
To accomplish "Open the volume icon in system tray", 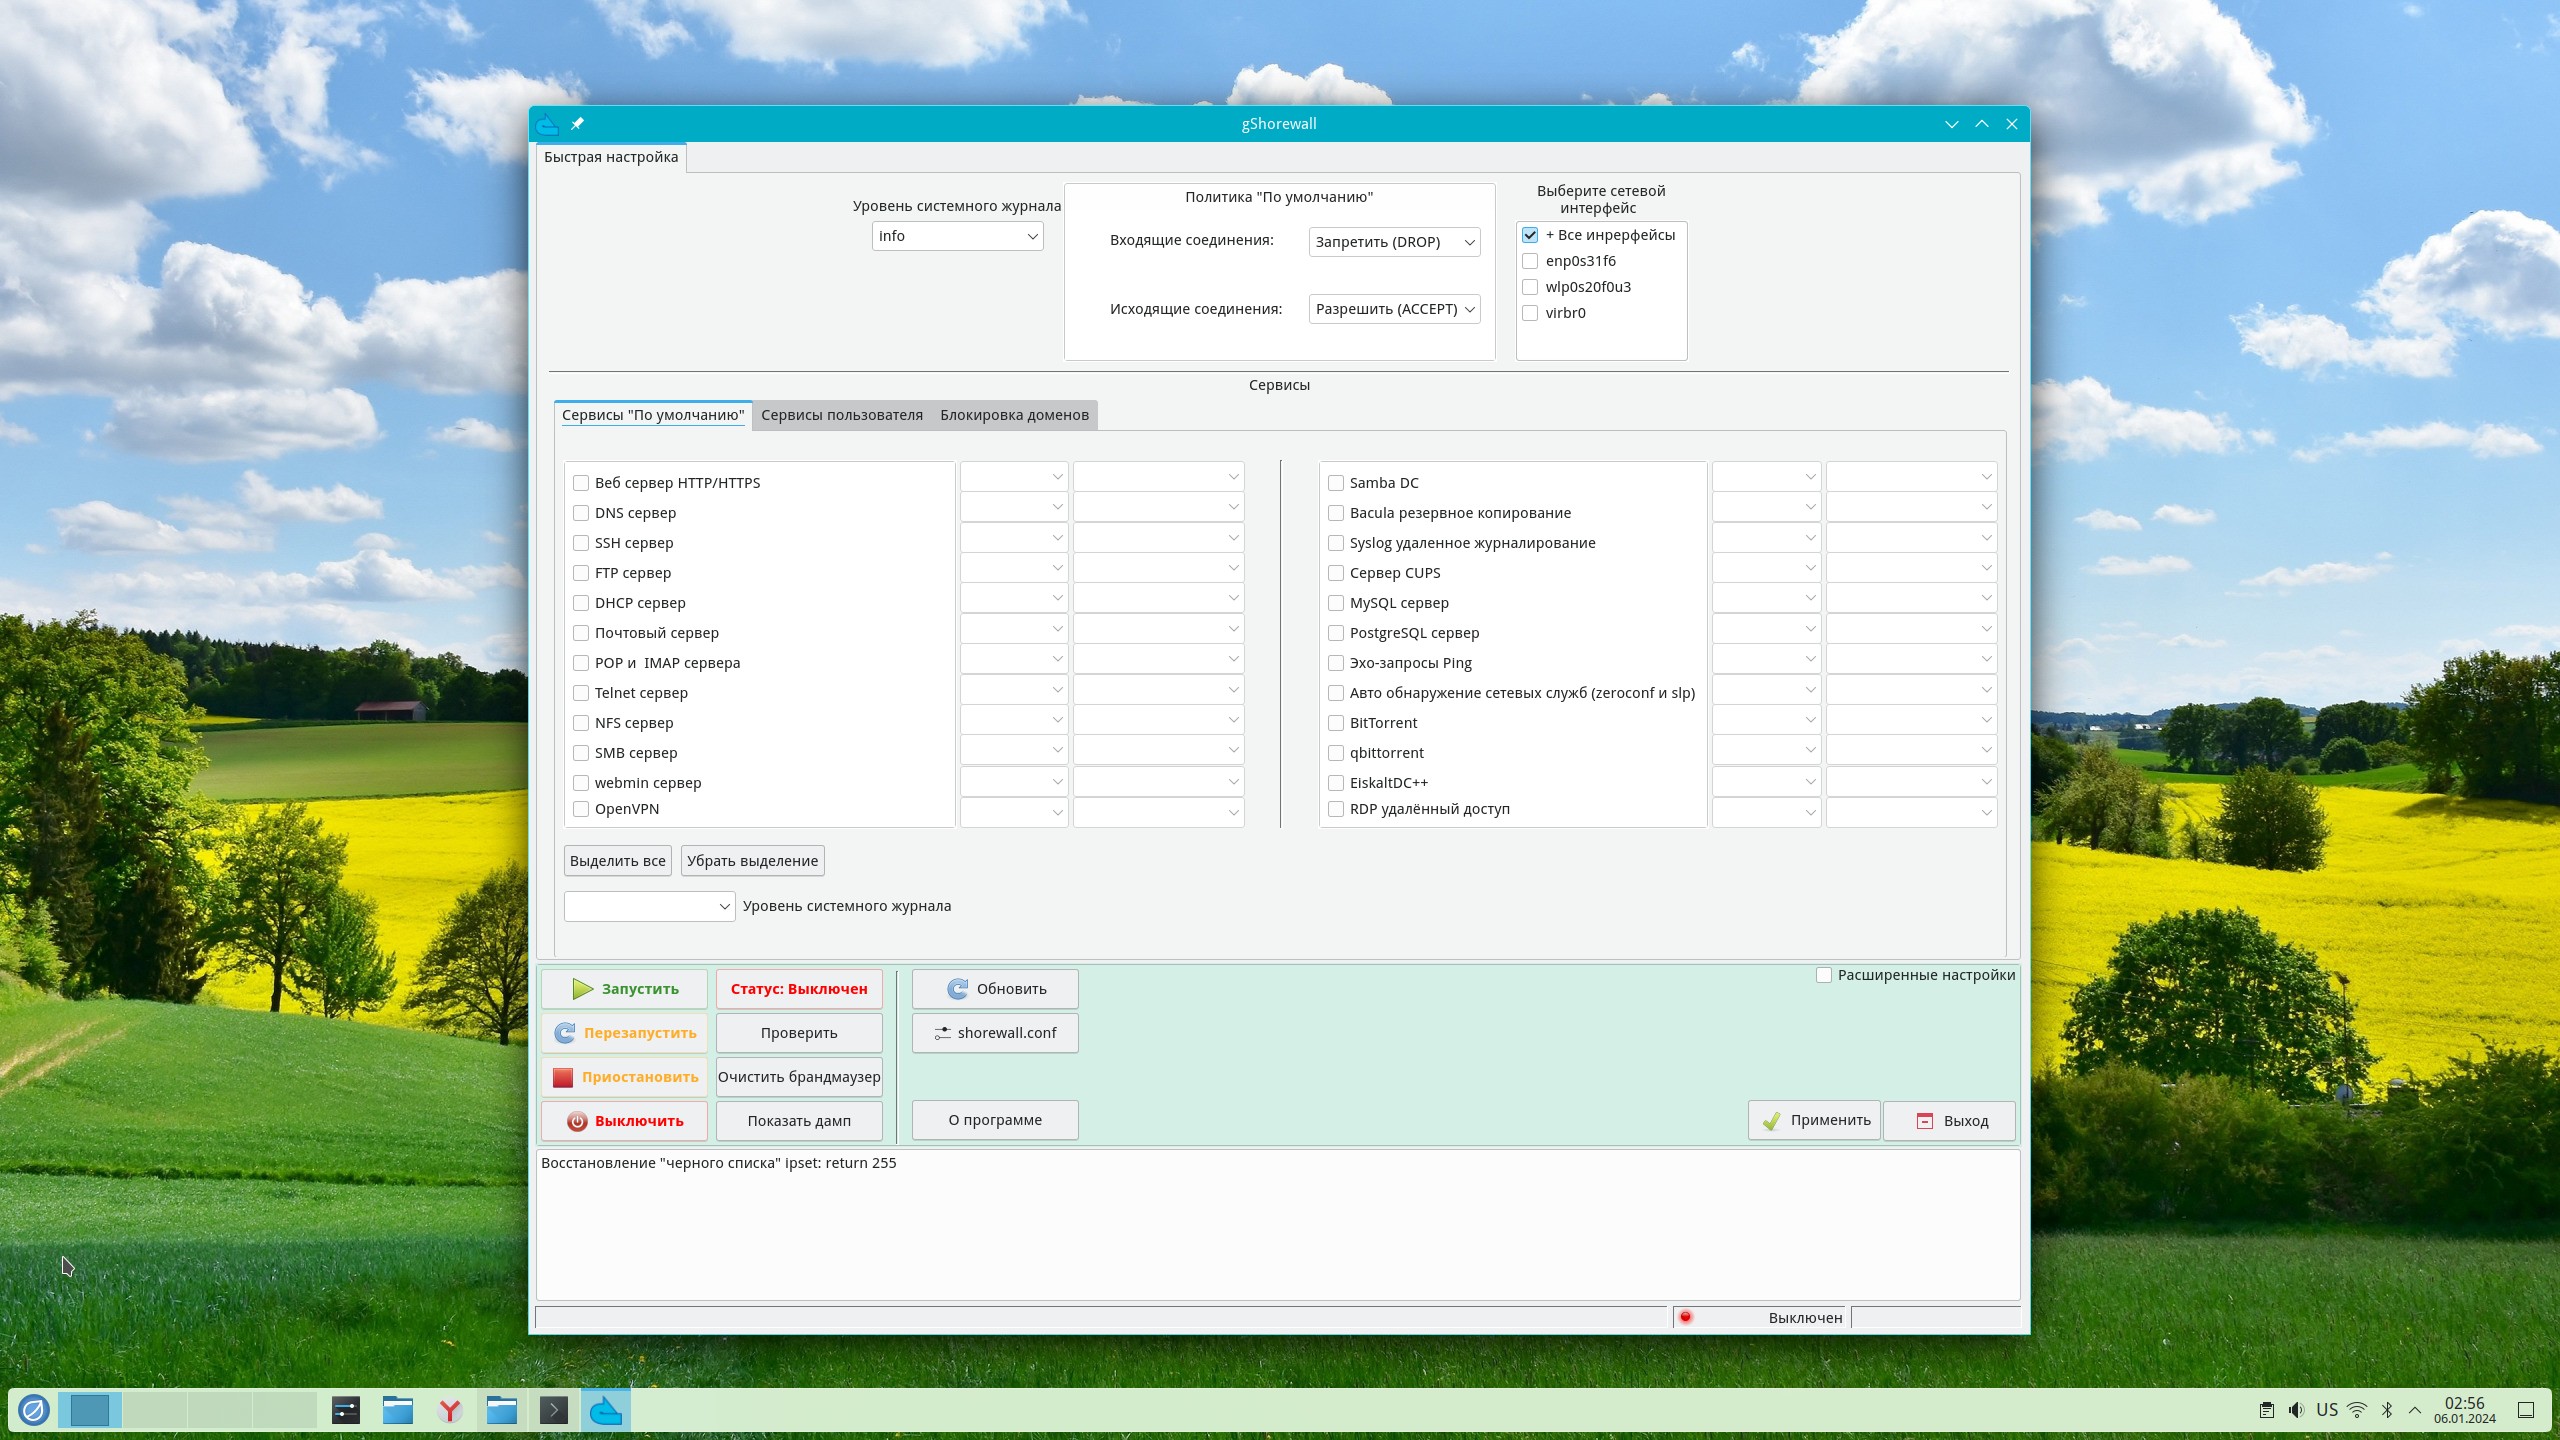I will [x=2296, y=1410].
